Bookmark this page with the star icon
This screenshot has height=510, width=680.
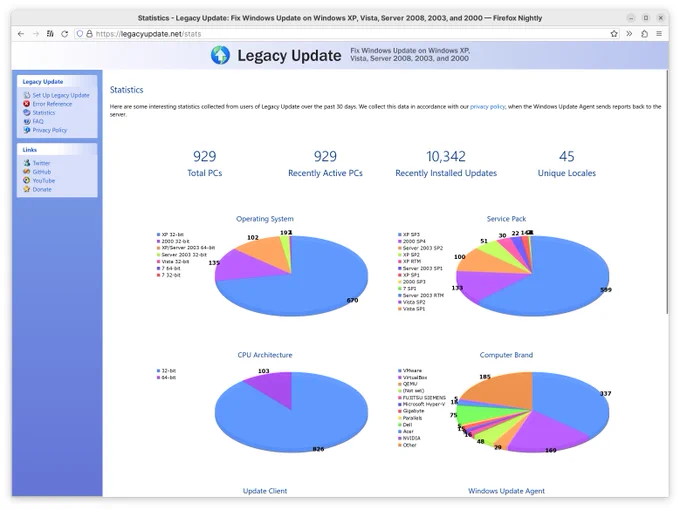614,34
